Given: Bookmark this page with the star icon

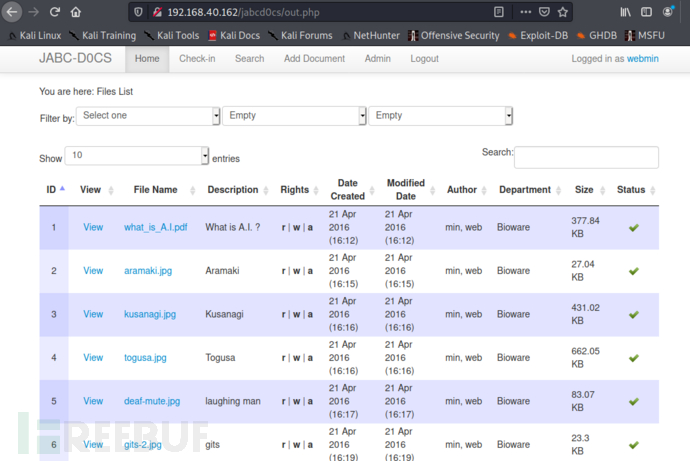Looking at the screenshot, I should [565, 13].
